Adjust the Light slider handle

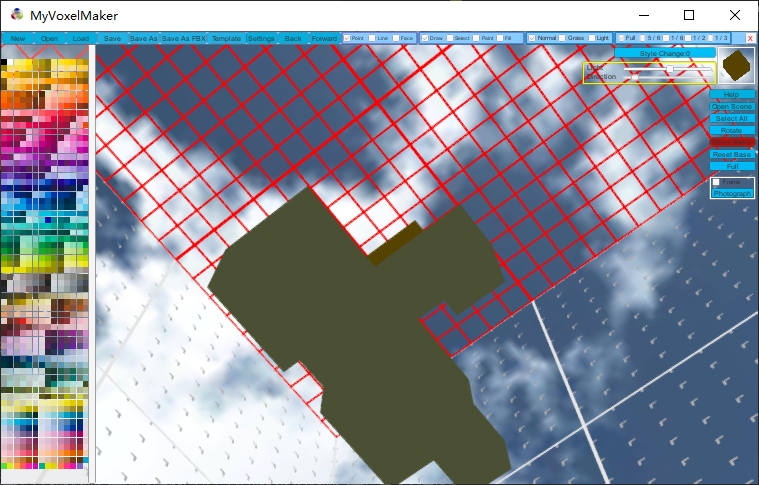click(670, 69)
